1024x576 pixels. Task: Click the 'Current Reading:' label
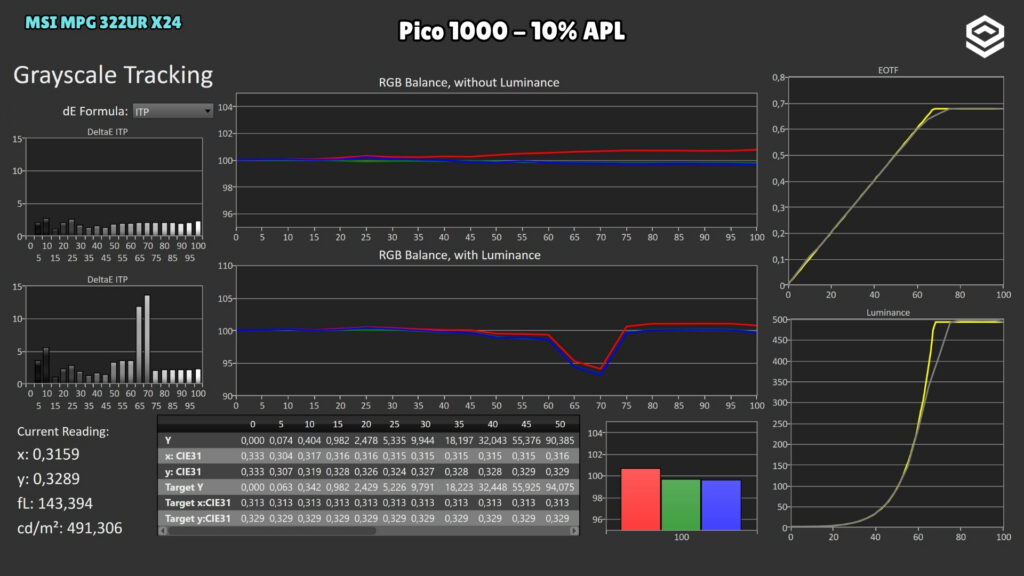63,432
